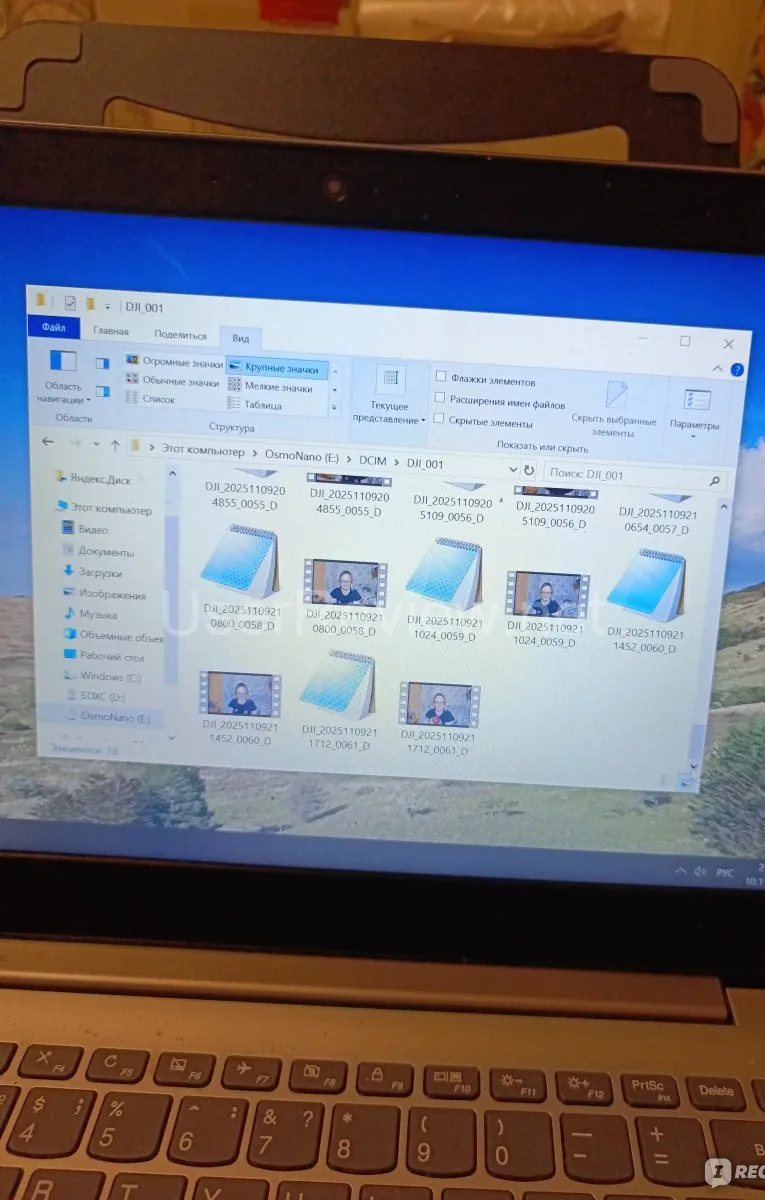Viewport: 765px width, 1200px height.
Task: Click the back arrow navigation icon
Action: [47, 441]
